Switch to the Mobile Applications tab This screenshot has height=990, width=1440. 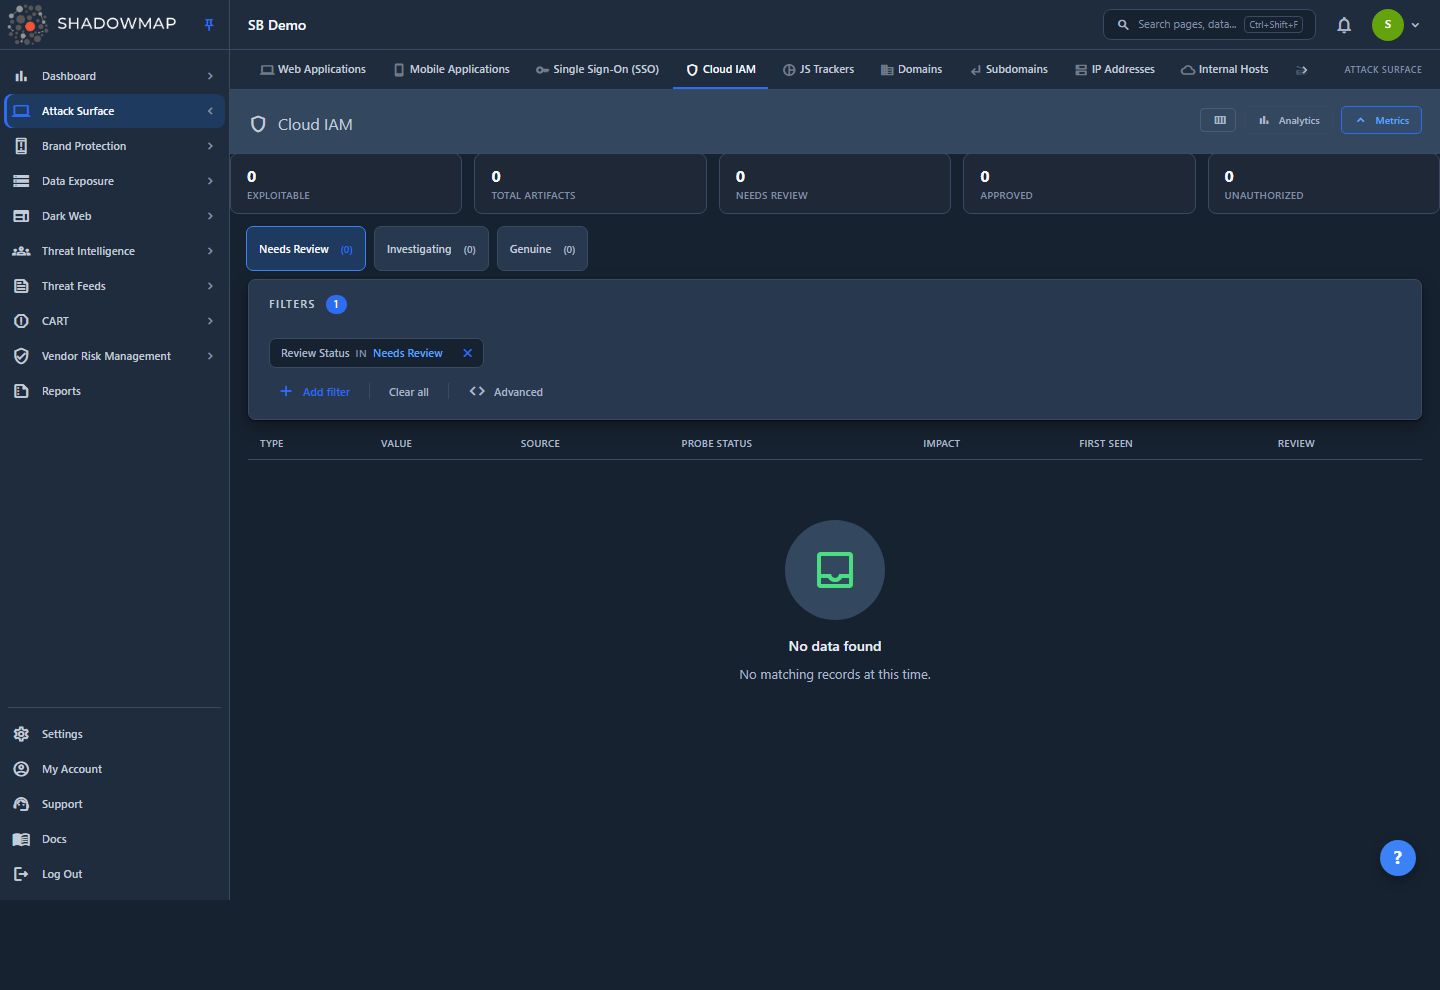451,70
